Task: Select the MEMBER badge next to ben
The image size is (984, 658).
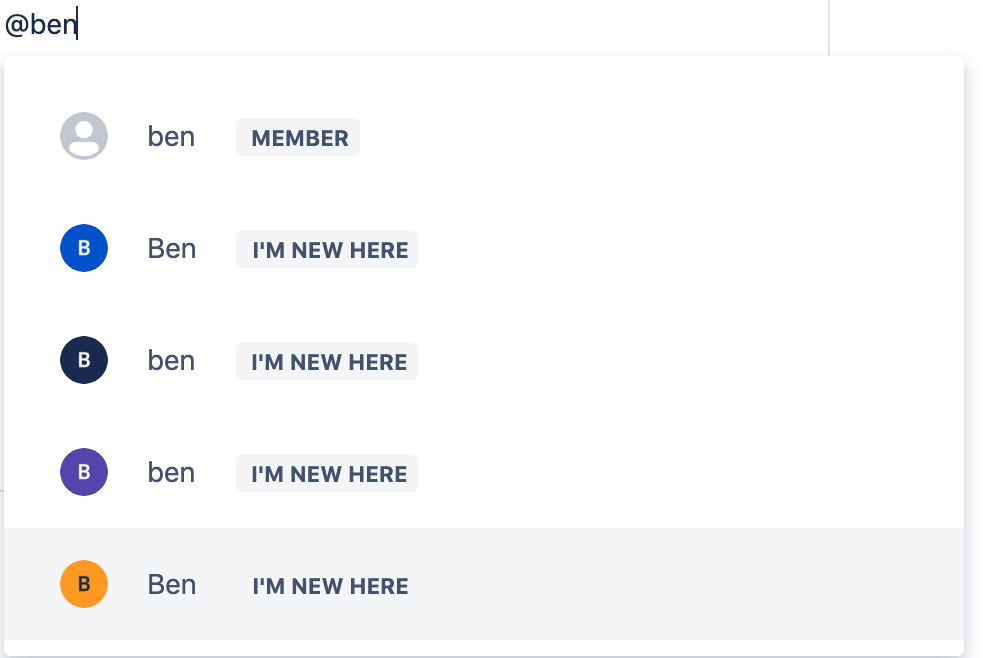Action: pos(297,137)
